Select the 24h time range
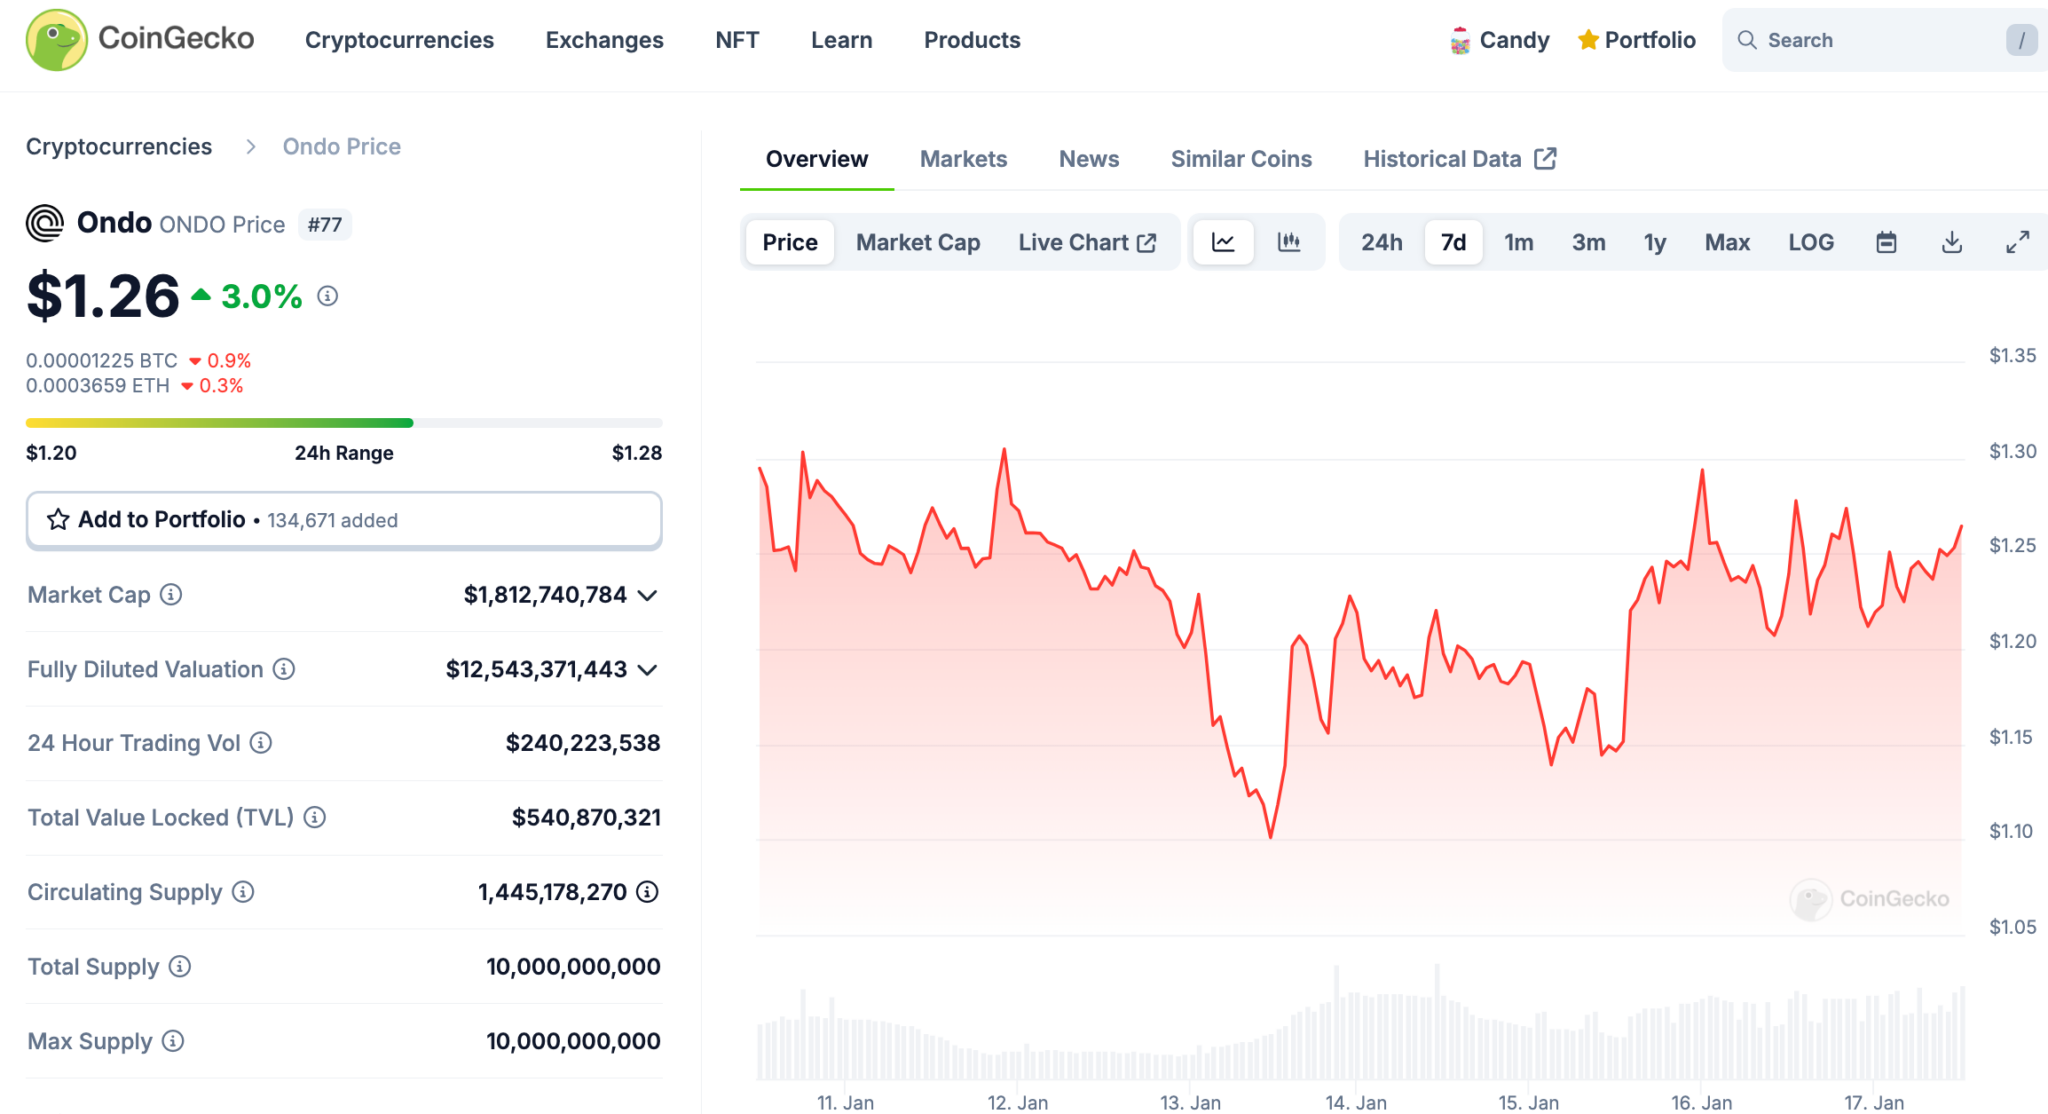Viewport: 2048px width, 1114px height. (1382, 242)
